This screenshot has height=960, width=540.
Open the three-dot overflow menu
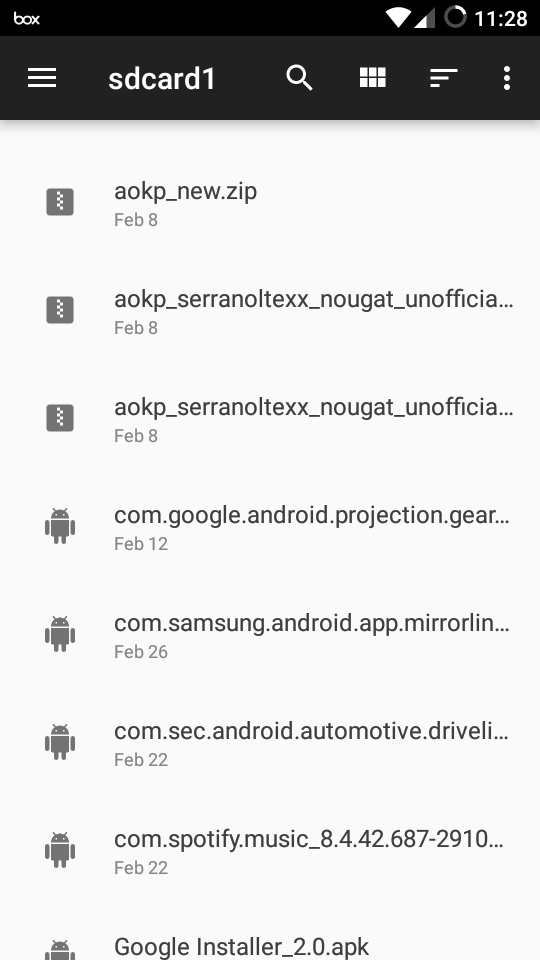click(x=506, y=78)
